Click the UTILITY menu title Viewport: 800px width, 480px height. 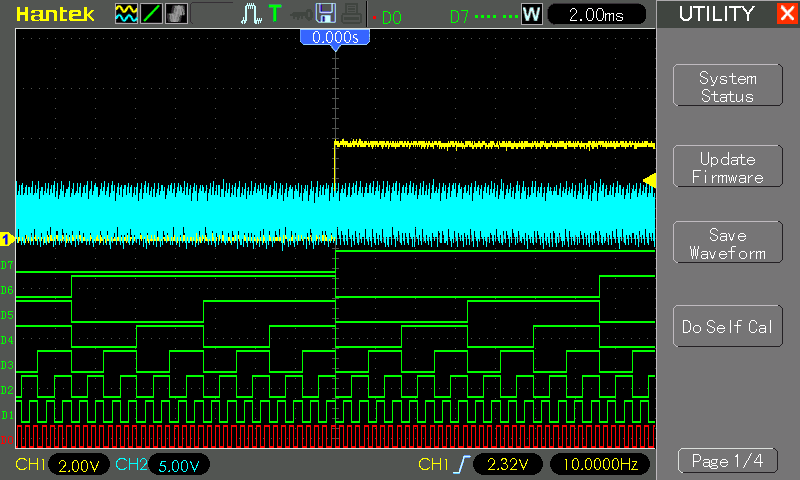(x=716, y=14)
